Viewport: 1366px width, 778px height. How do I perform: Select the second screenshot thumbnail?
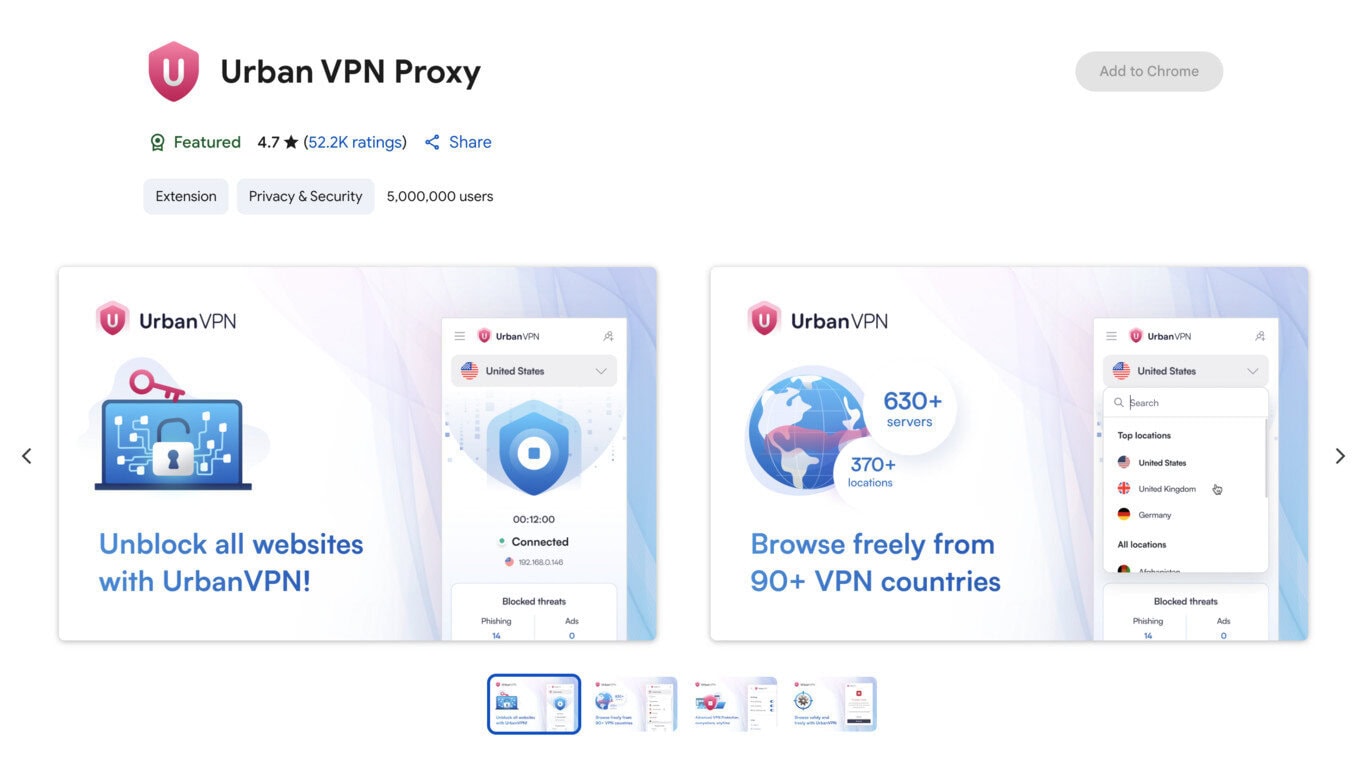pyautogui.click(x=632, y=704)
